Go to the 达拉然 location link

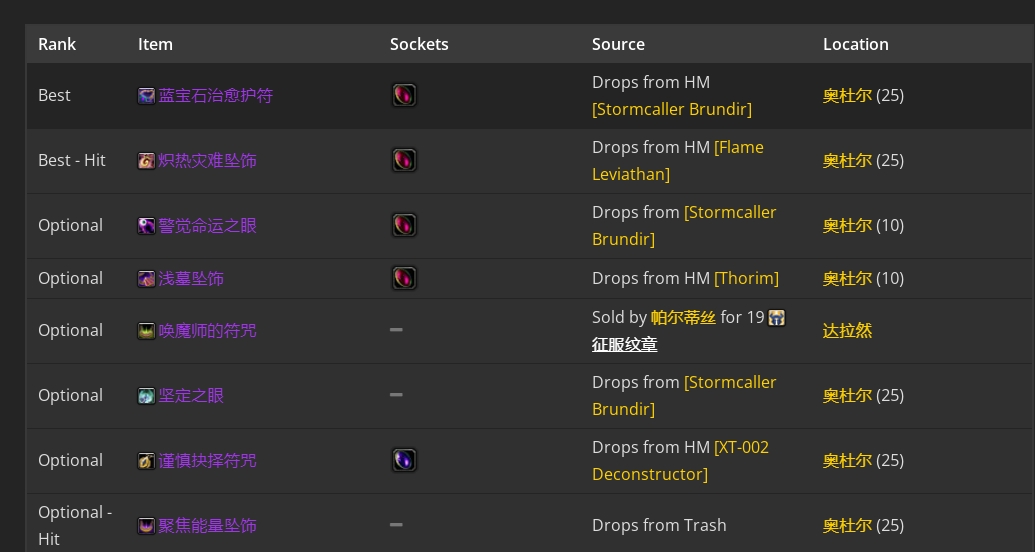(x=848, y=331)
